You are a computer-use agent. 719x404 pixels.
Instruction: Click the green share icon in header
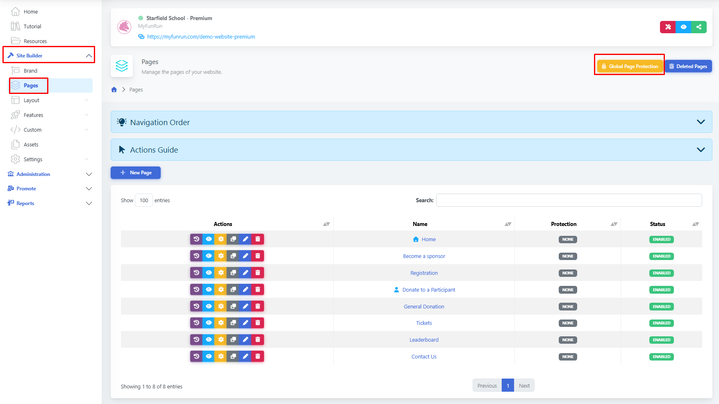click(x=699, y=27)
